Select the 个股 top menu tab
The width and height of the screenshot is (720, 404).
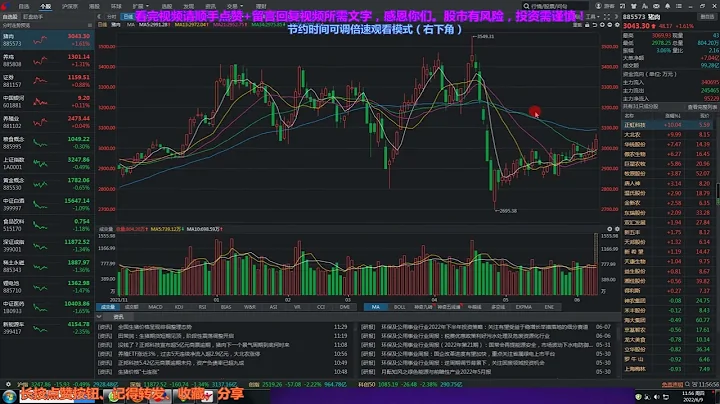pyautogui.click(x=45, y=6)
